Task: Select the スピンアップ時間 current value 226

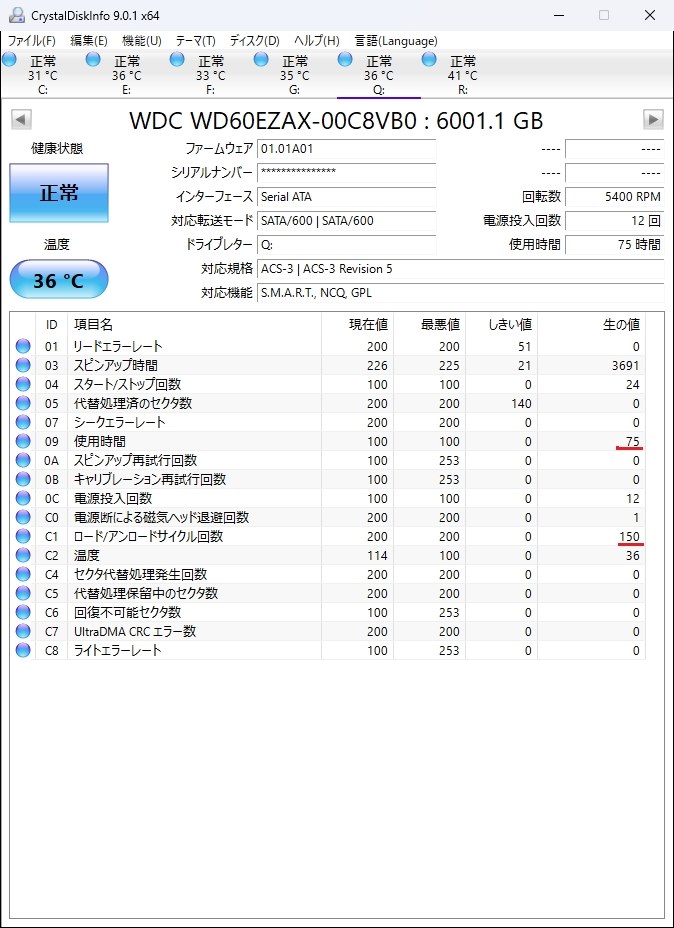Action: [x=377, y=366]
